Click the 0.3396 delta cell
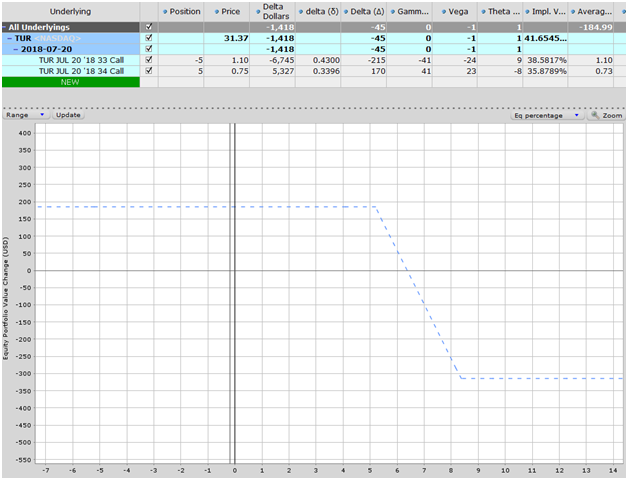Image resolution: width=628 pixels, height=480 pixels. click(318, 71)
